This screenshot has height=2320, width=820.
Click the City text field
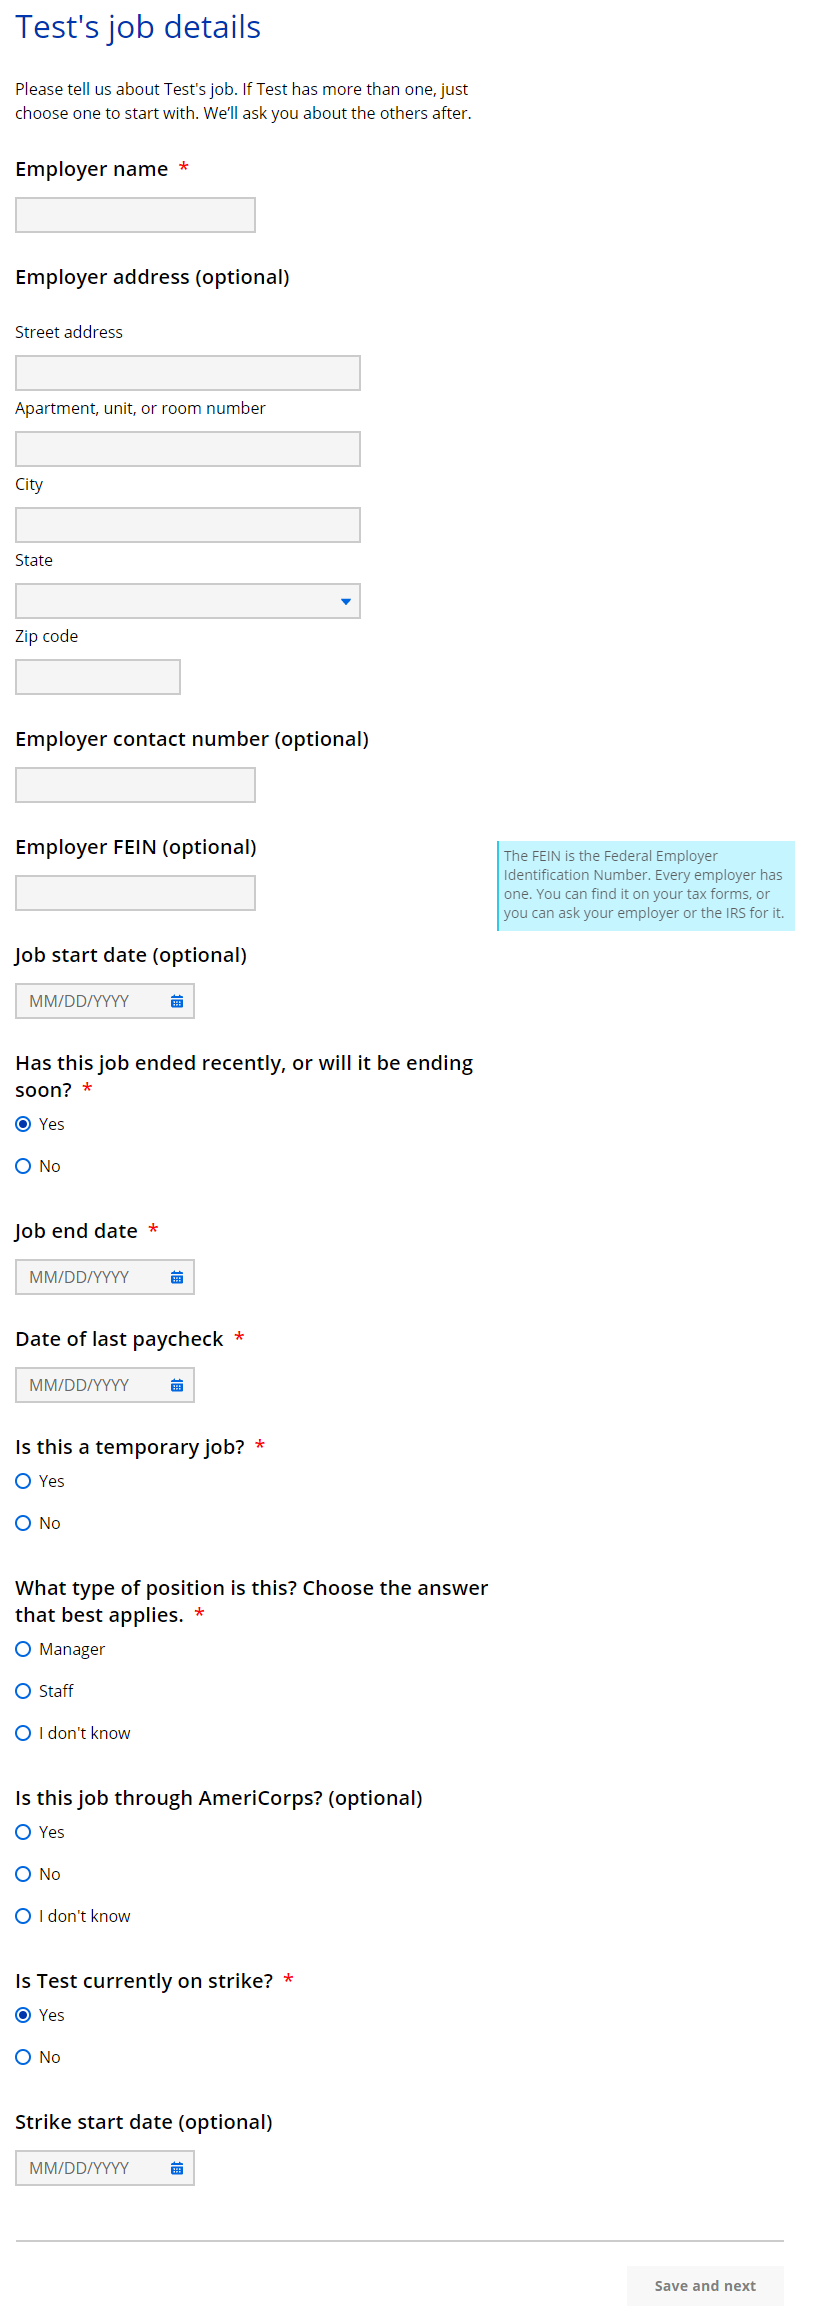click(x=188, y=525)
